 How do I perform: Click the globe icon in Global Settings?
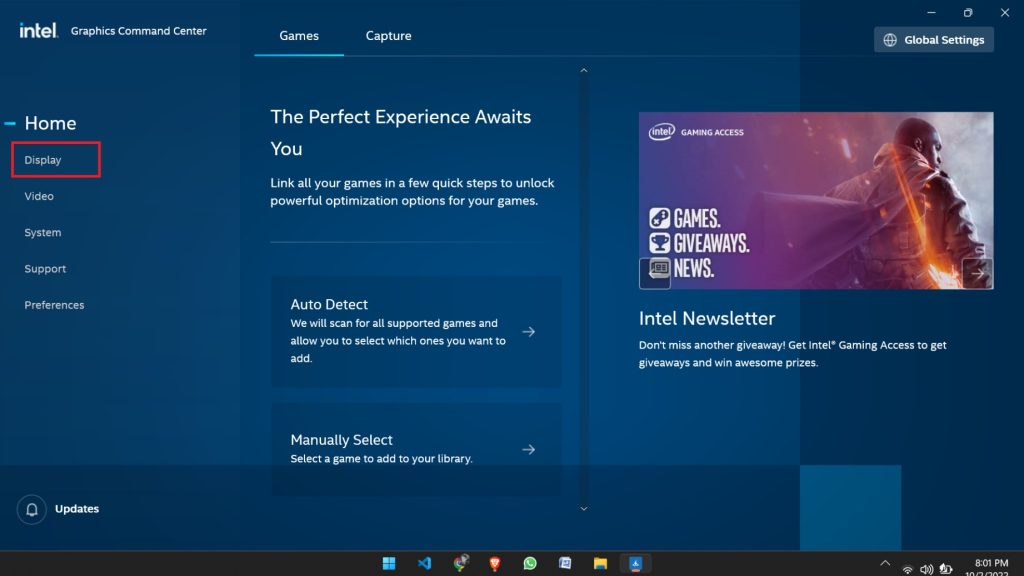[x=890, y=40]
